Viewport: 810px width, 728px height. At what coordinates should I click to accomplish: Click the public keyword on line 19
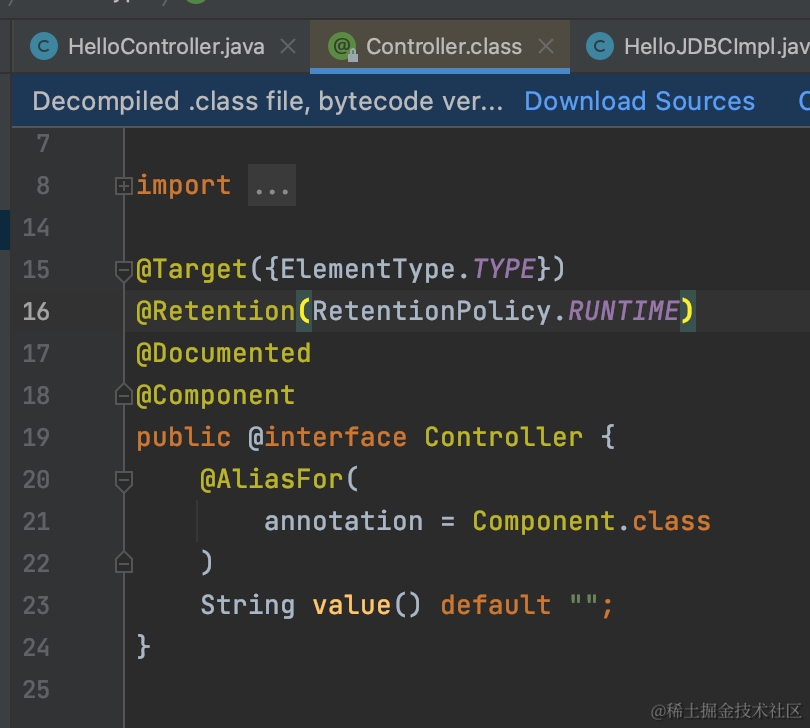tap(183, 438)
